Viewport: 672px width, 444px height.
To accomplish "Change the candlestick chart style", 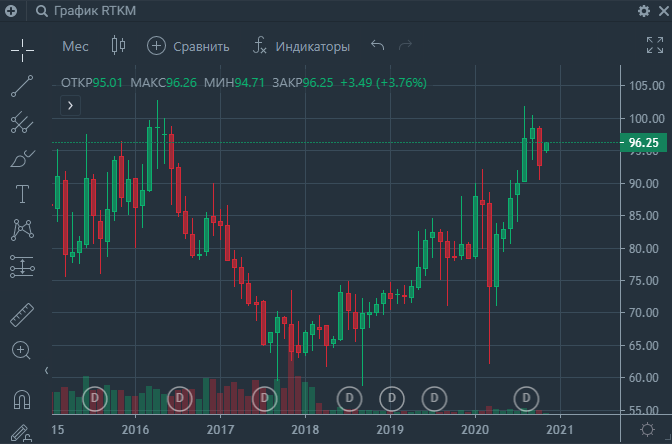I will pyautogui.click(x=118, y=45).
